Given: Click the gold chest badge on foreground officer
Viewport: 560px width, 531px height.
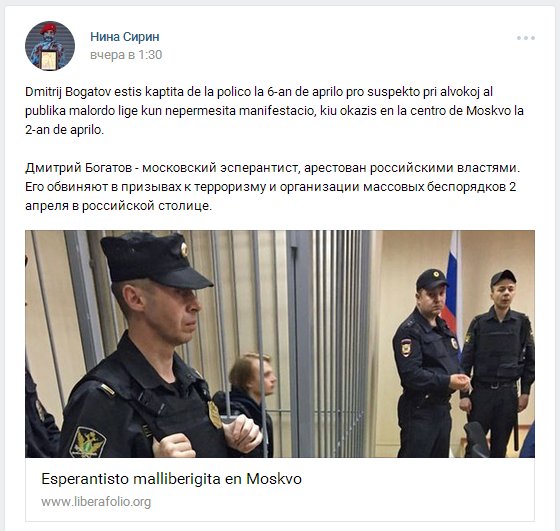Looking at the screenshot, I should 215,414.
